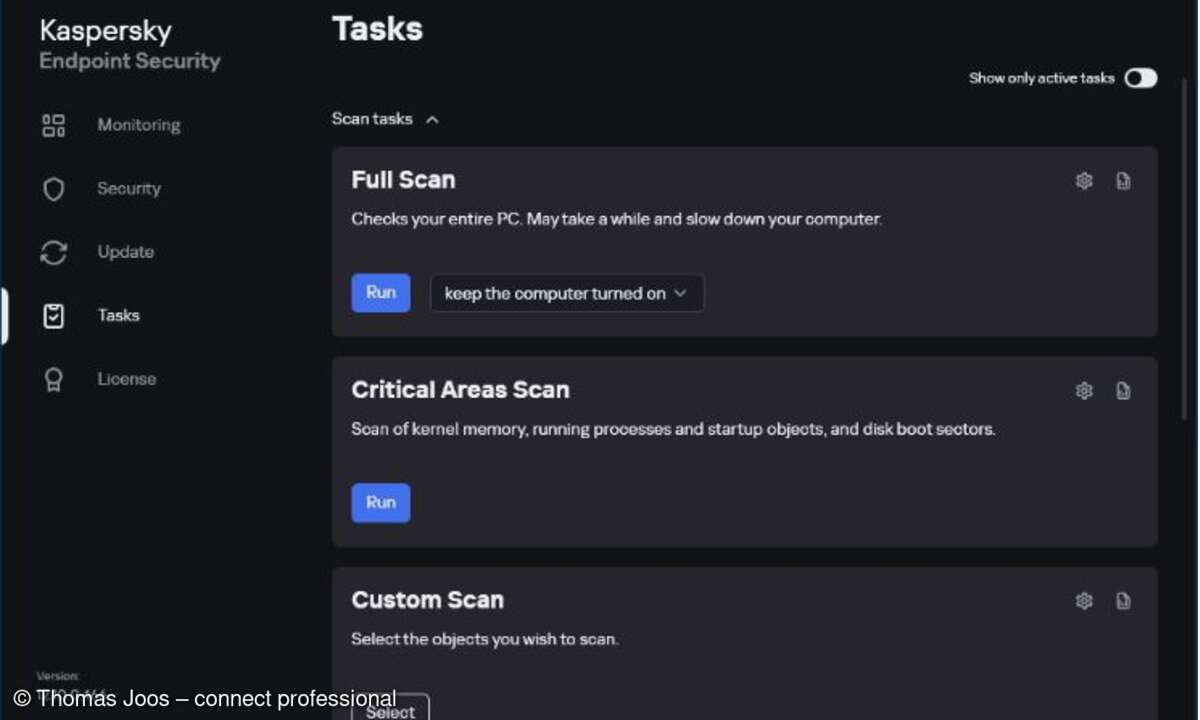Open the Full Scan report icon
The width and height of the screenshot is (1200, 720).
1123,181
